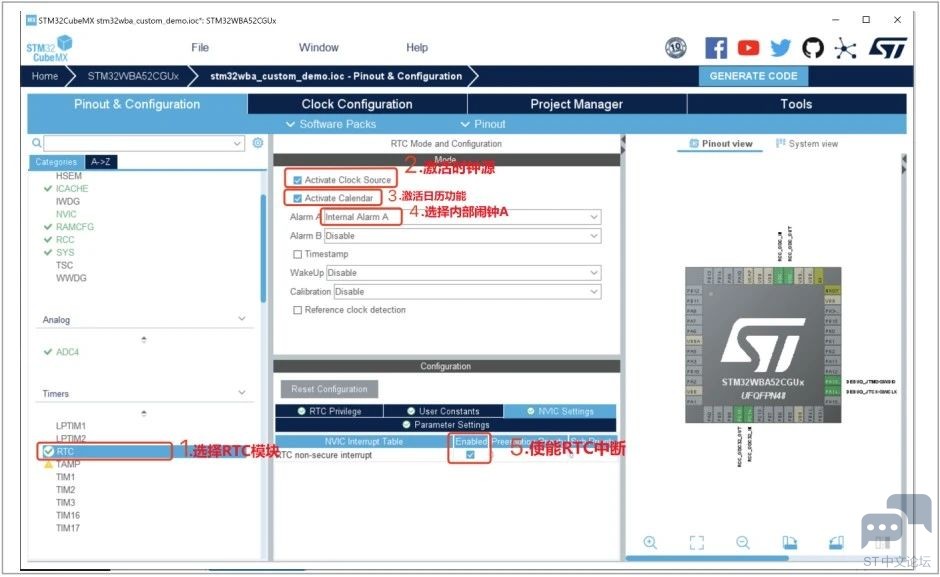940x577 pixels.
Task: Enable the Timestamp checkbox
Action: coord(297,254)
